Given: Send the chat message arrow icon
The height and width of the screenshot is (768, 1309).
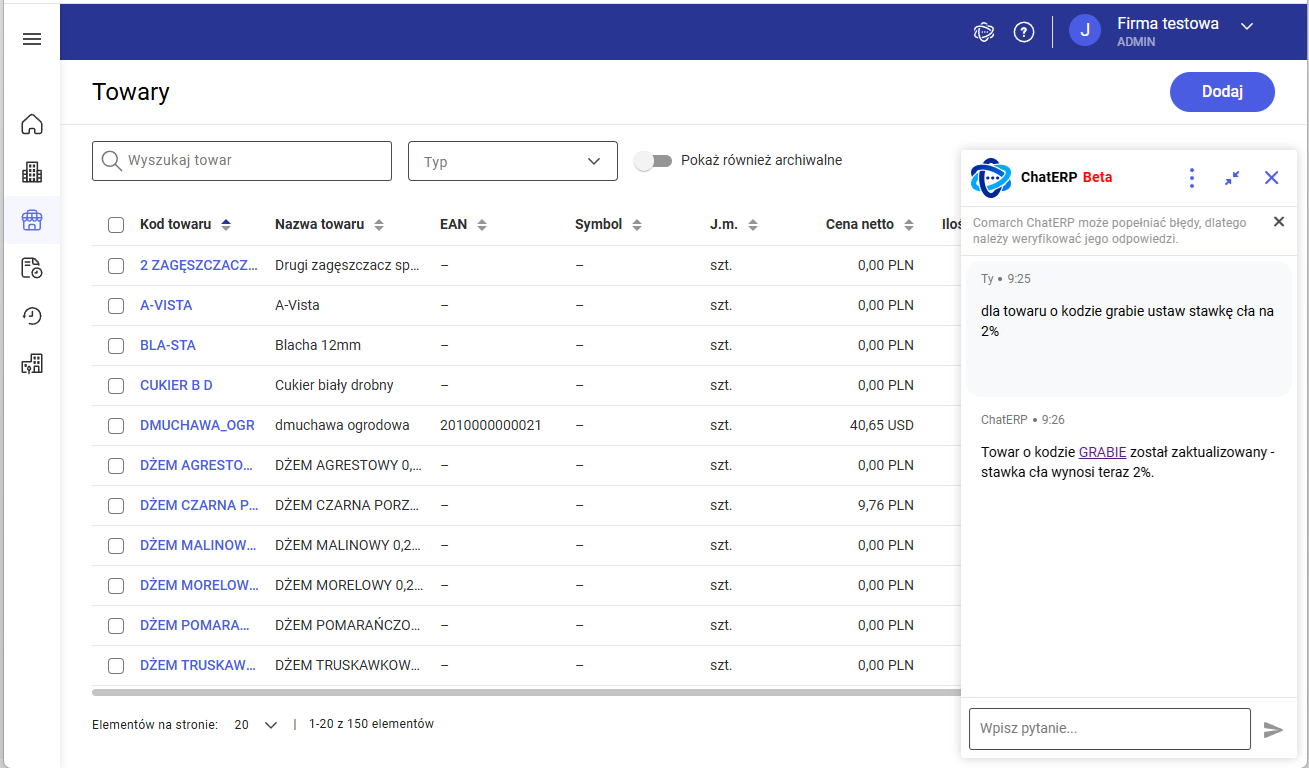Looking at the screenshot, I should pos(1273,730).
